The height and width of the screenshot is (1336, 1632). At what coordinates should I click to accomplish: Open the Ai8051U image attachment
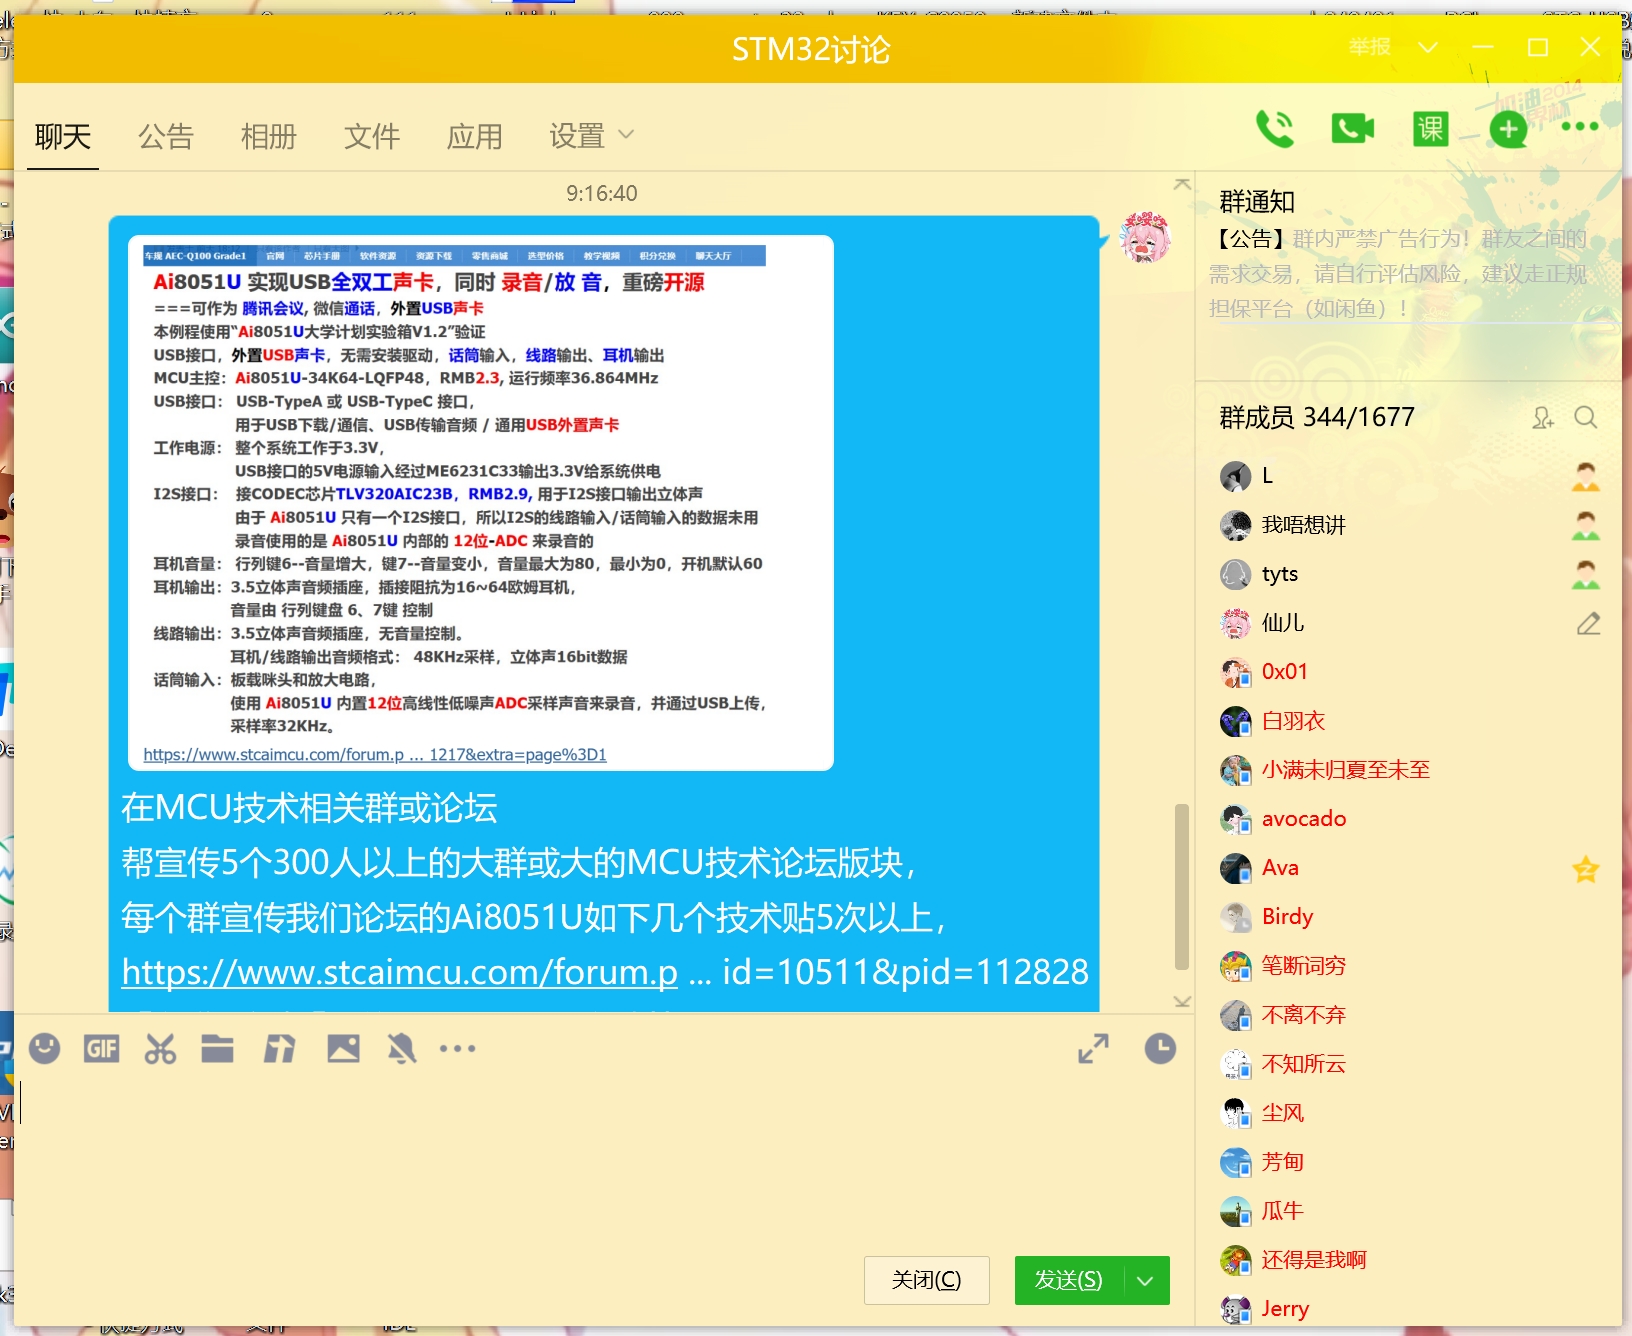click(481, 503)
